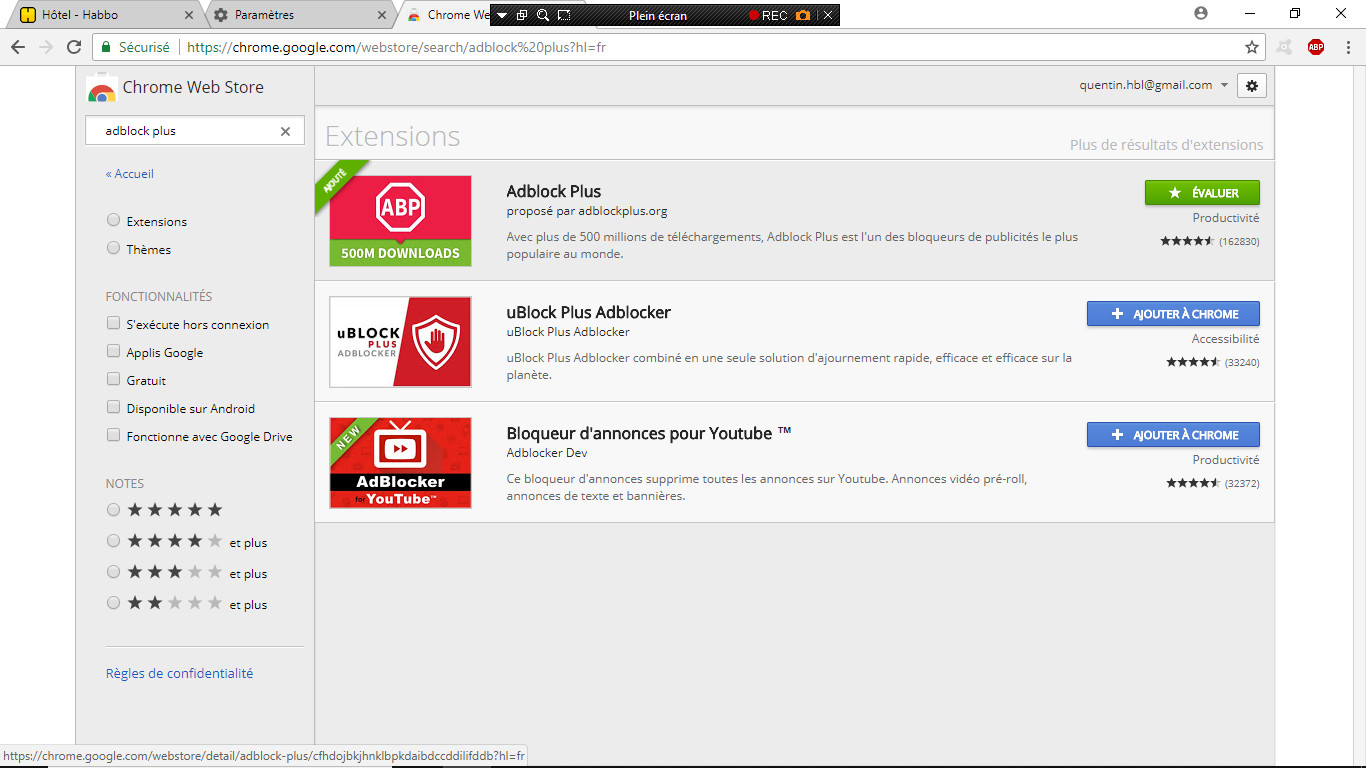Open Règles de confidentialité link
1366x768 pixels.
click(x=179, y=674)
